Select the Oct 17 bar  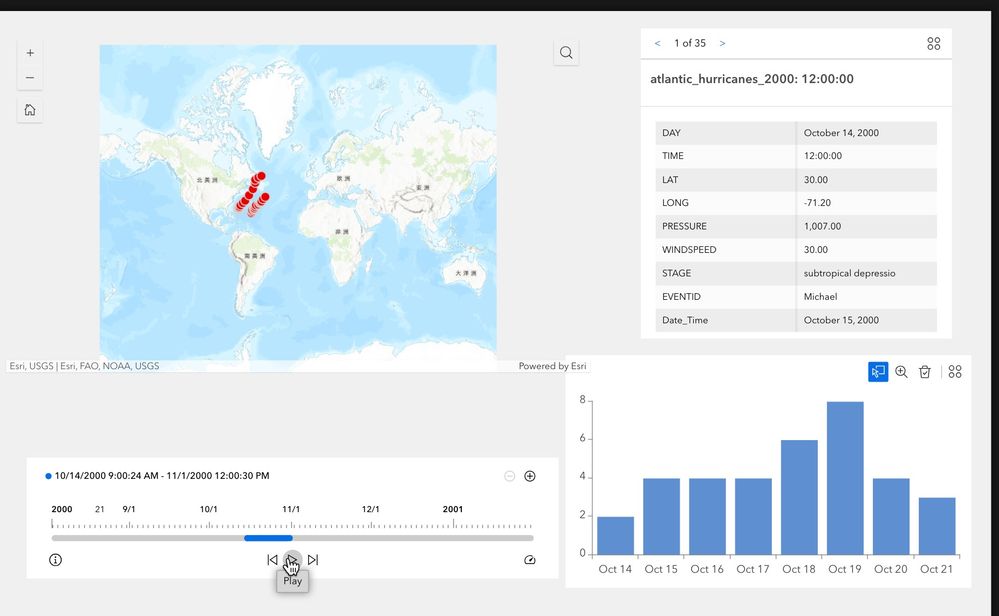point(753,517)
